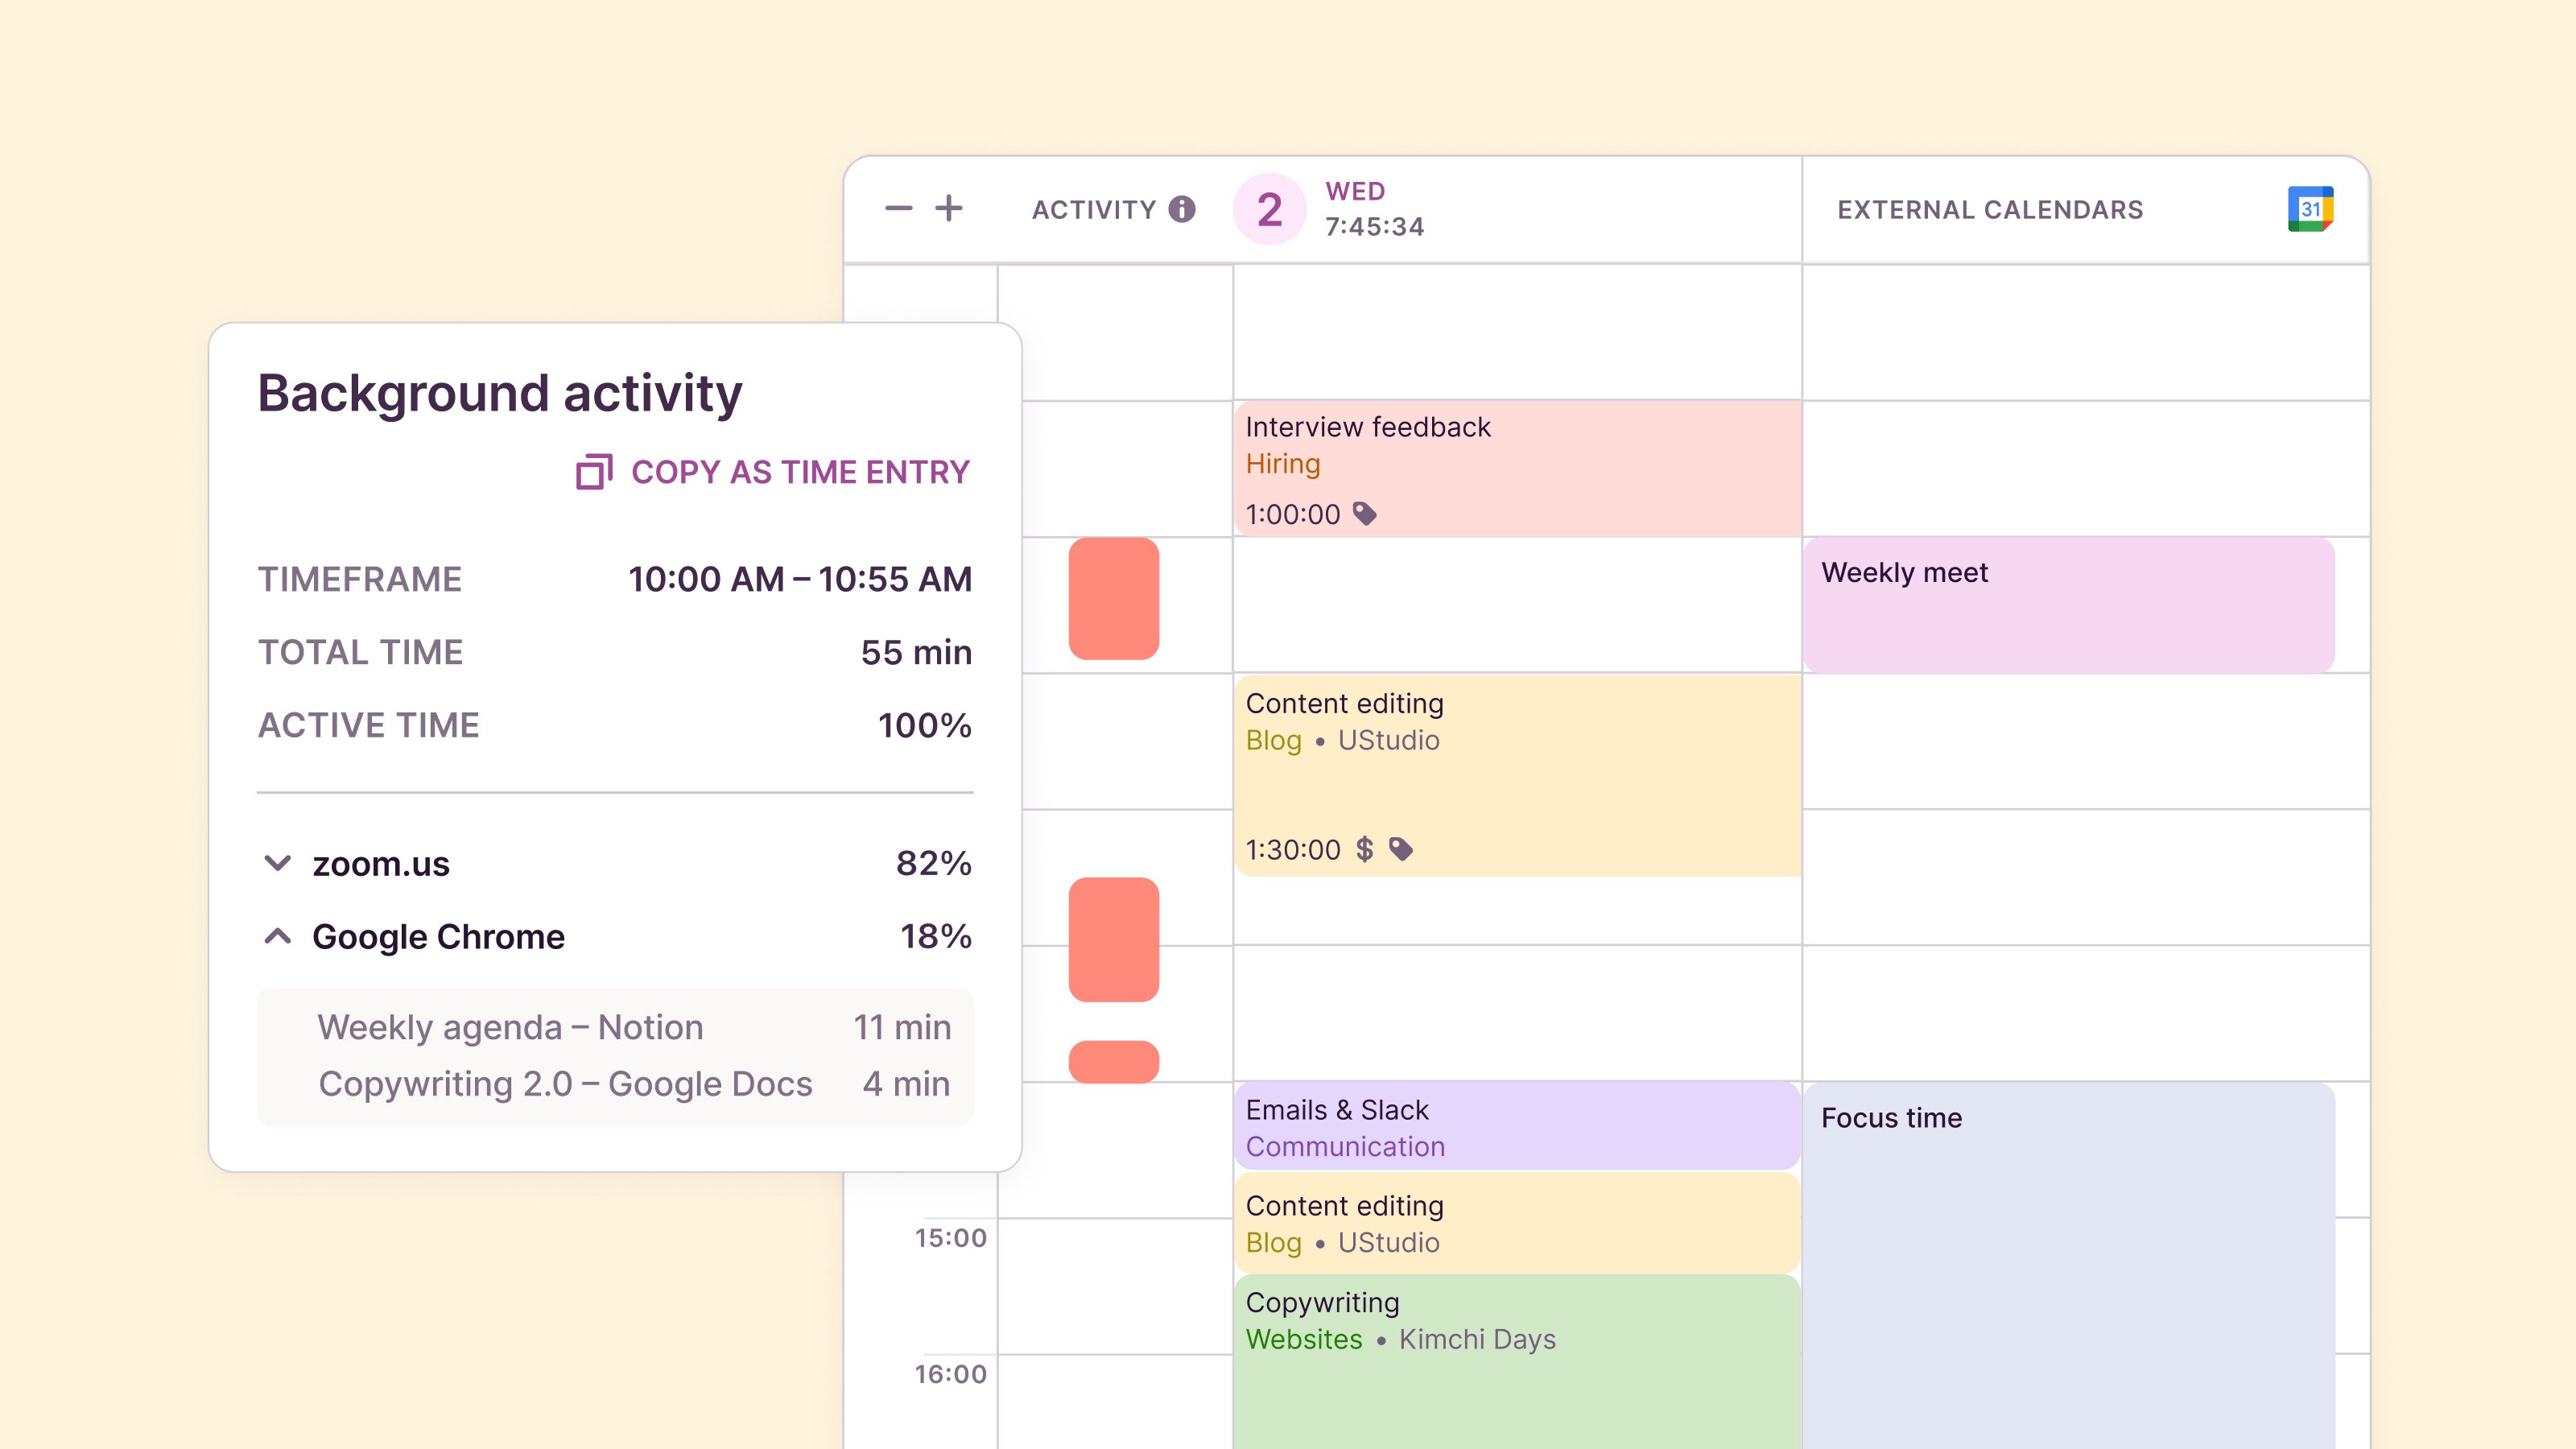Select Weekly agenda – Notion activity item
Viewport: 2576px width, 1449px height.
pos(511,1027)
